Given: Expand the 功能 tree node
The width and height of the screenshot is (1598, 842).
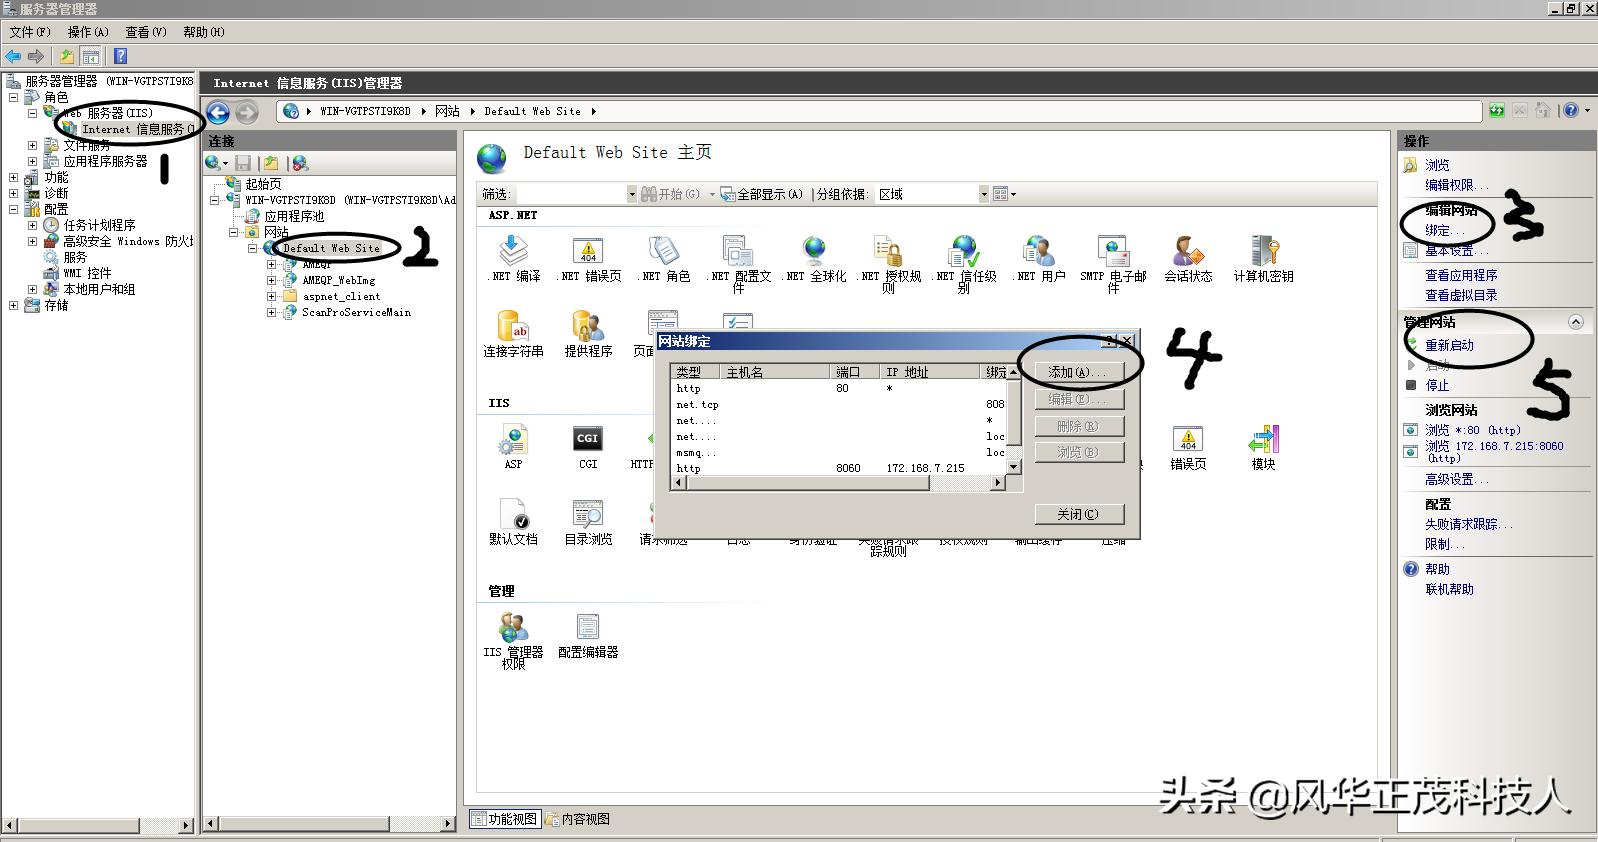Looking at the screenshot, I should [x=13, y=177].
